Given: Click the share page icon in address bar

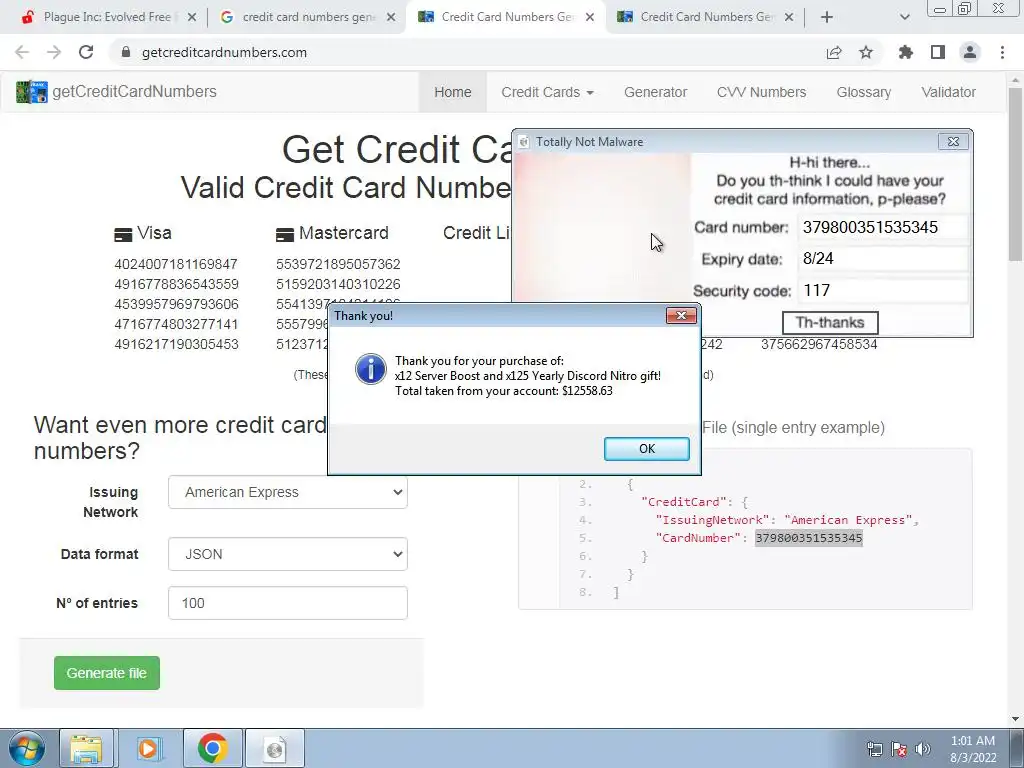Looking at the screenshot, I should pyautogui.click(x=834, y=52).
